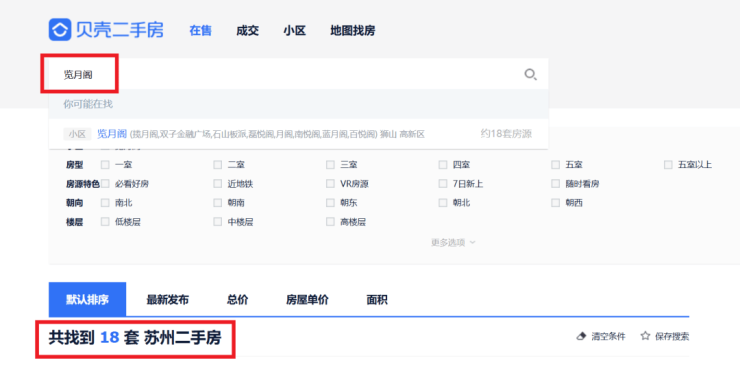Screen dimensions: 740x369
Task: Check the 二室 room type box
Action: 218,165
